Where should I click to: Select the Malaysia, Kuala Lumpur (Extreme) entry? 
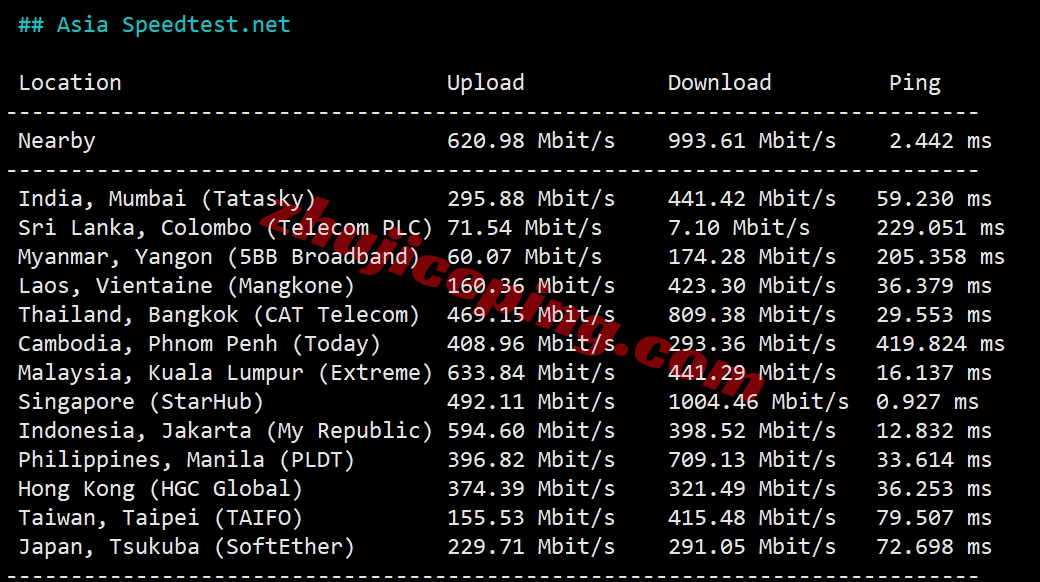[x=225, y=373]
